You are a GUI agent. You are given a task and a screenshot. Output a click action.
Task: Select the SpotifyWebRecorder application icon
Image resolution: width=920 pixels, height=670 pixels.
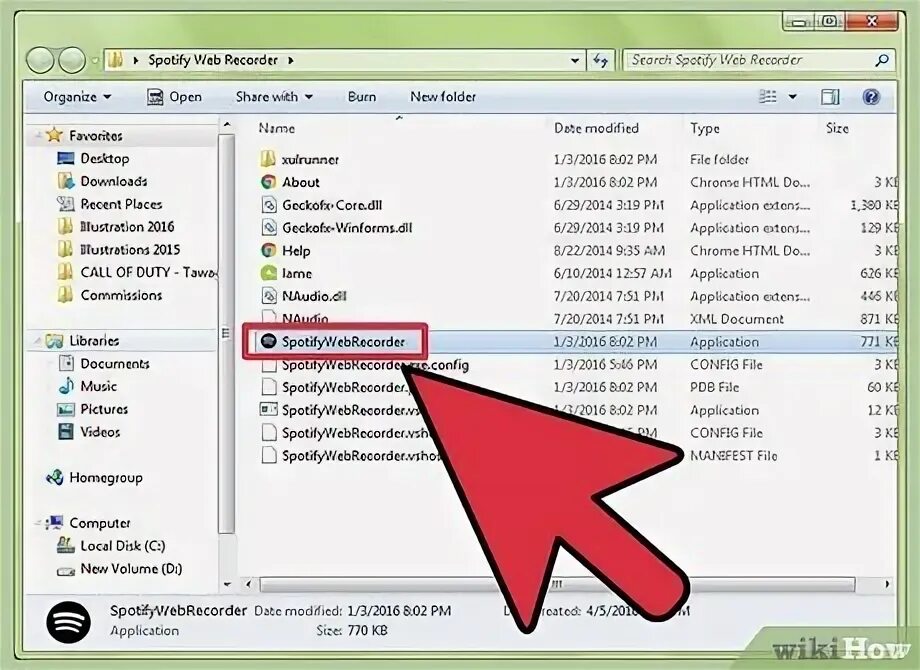pos(268,341)
